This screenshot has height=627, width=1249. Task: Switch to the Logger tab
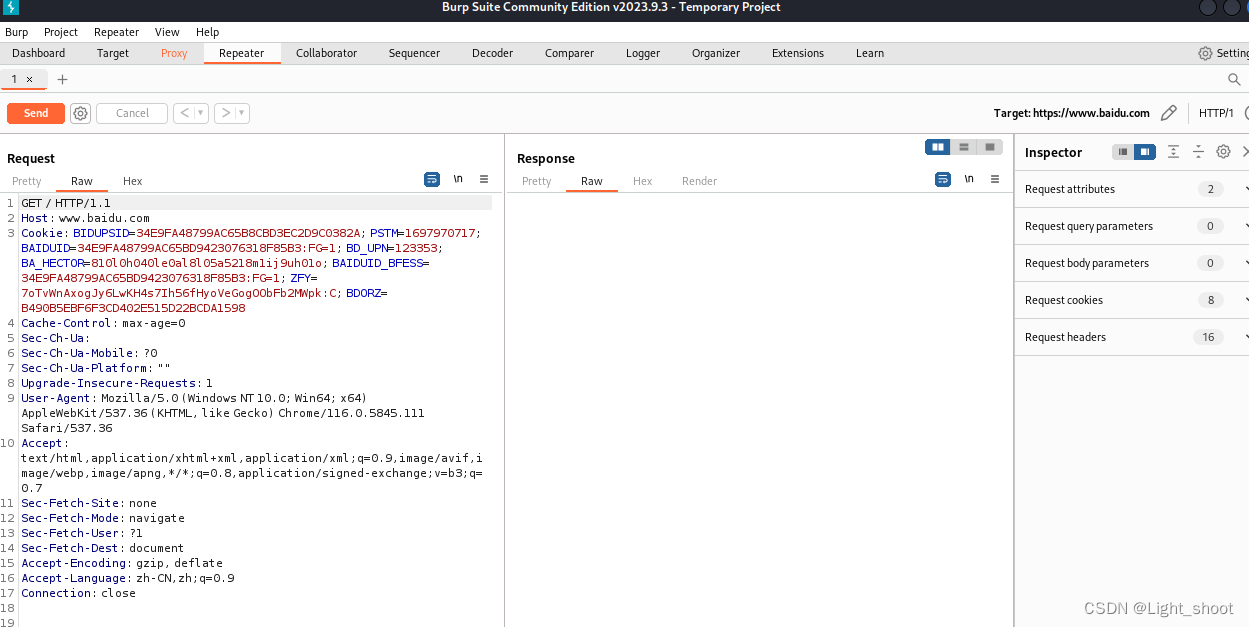coord(643,53)
